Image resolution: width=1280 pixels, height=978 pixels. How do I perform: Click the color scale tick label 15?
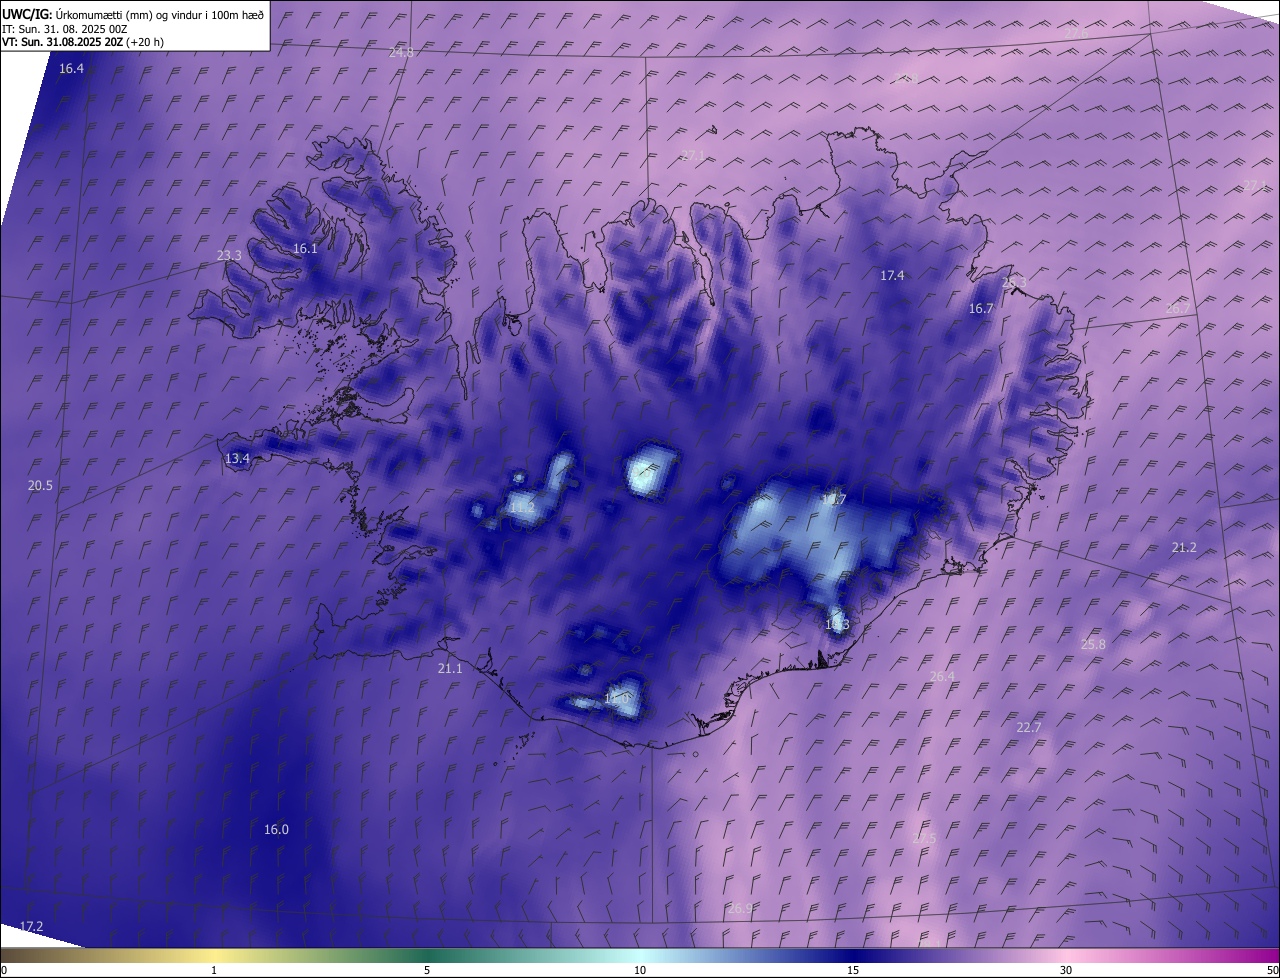coord(853,970)
